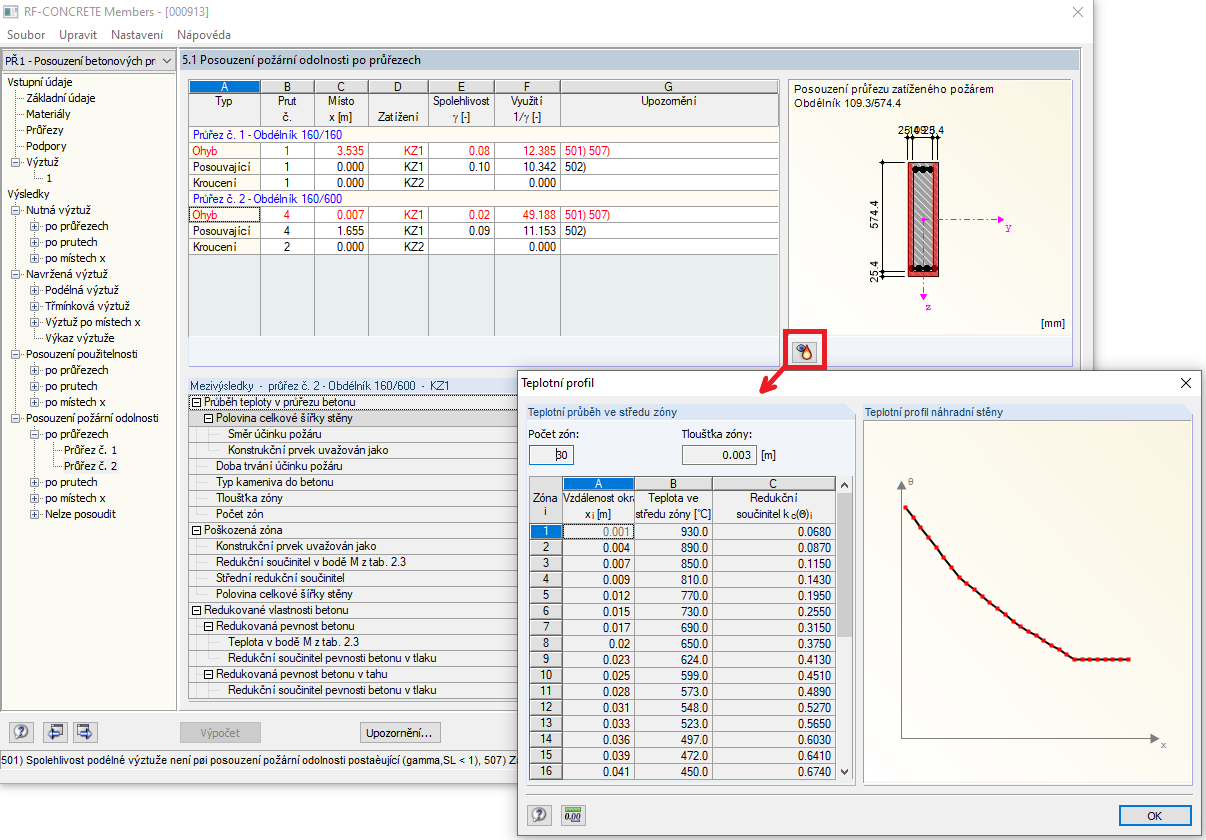The height and width of the screenshot is (840, 1206).
Task: Click the Upozornění... button
Action: click(400, 733)
